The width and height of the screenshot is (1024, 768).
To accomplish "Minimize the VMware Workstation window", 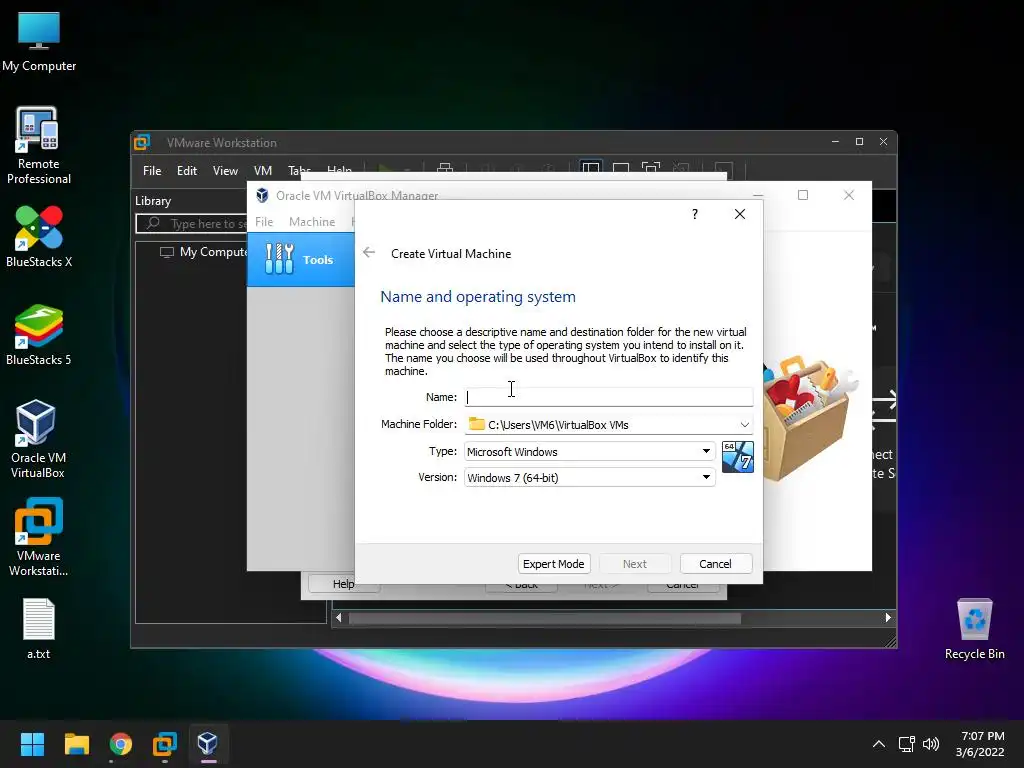I will pos(835,142).
